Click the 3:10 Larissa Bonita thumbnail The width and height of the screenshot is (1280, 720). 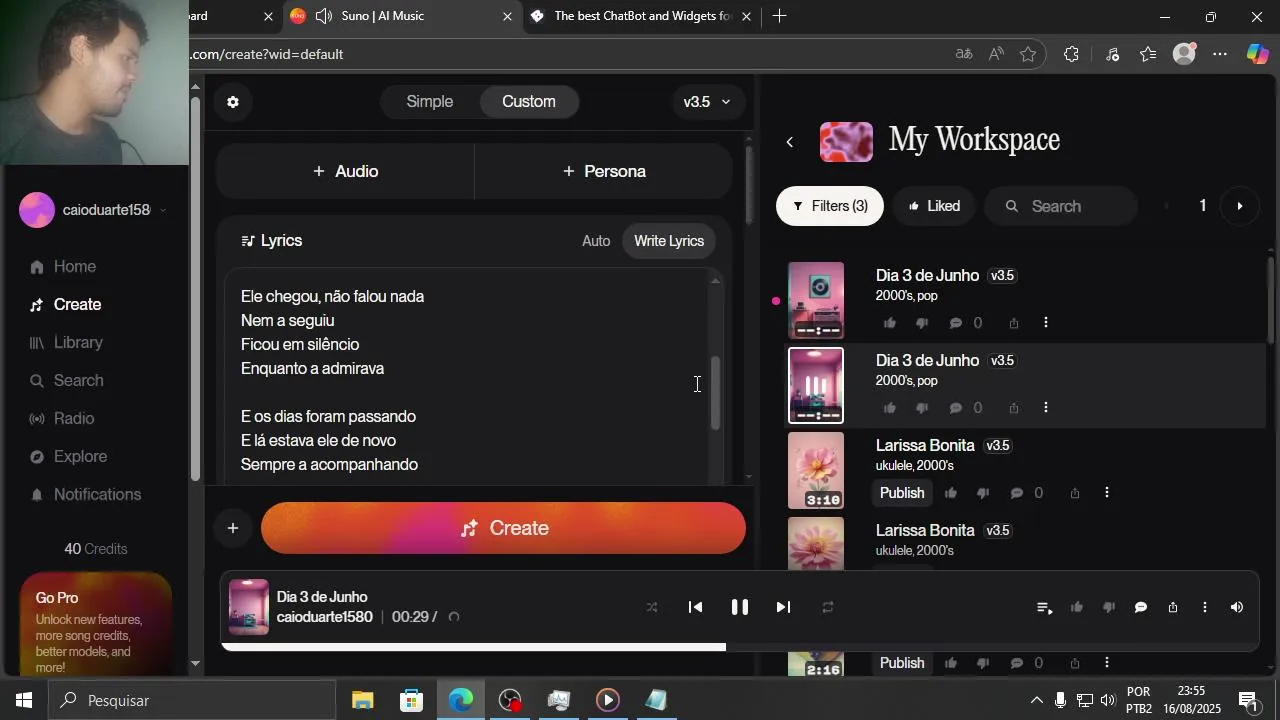click(x=816, y=470)
